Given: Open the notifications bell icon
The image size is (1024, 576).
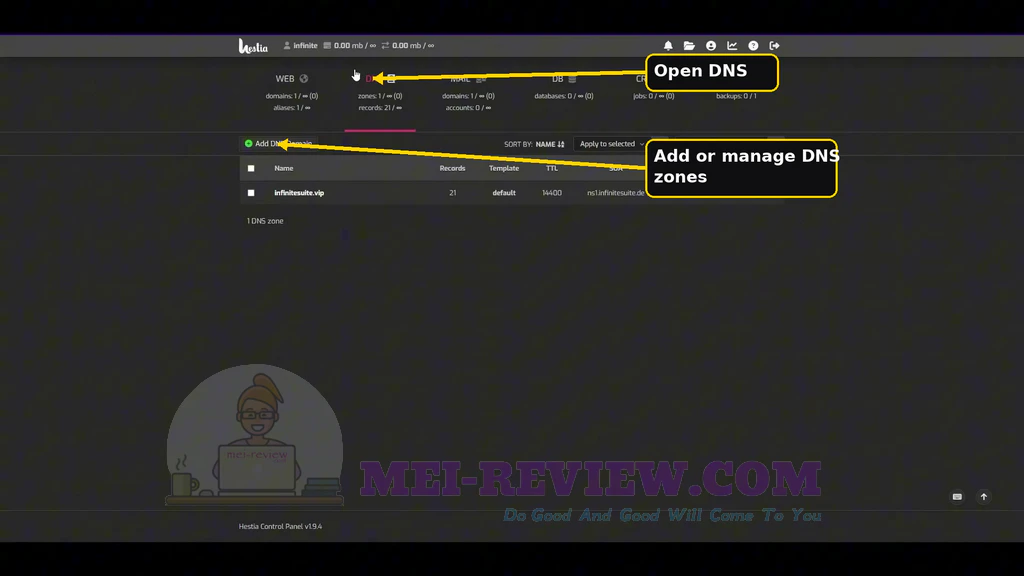Looking at the screenshot, I should [668, 46].
